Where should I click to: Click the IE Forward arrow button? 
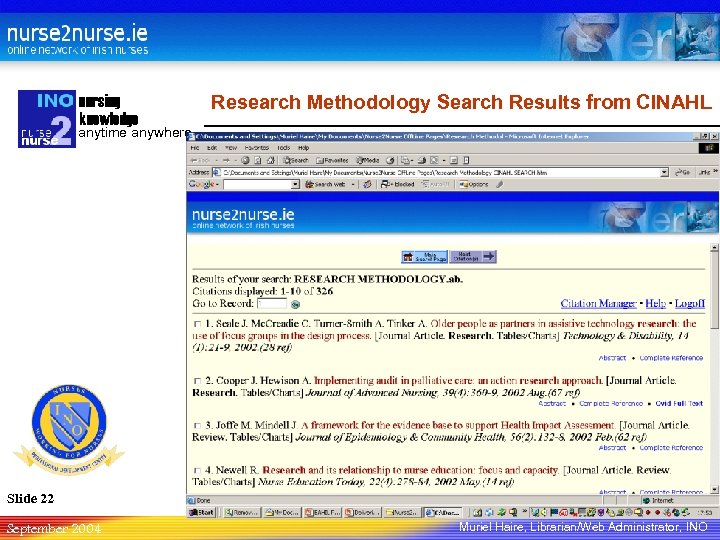coord(226,160)
